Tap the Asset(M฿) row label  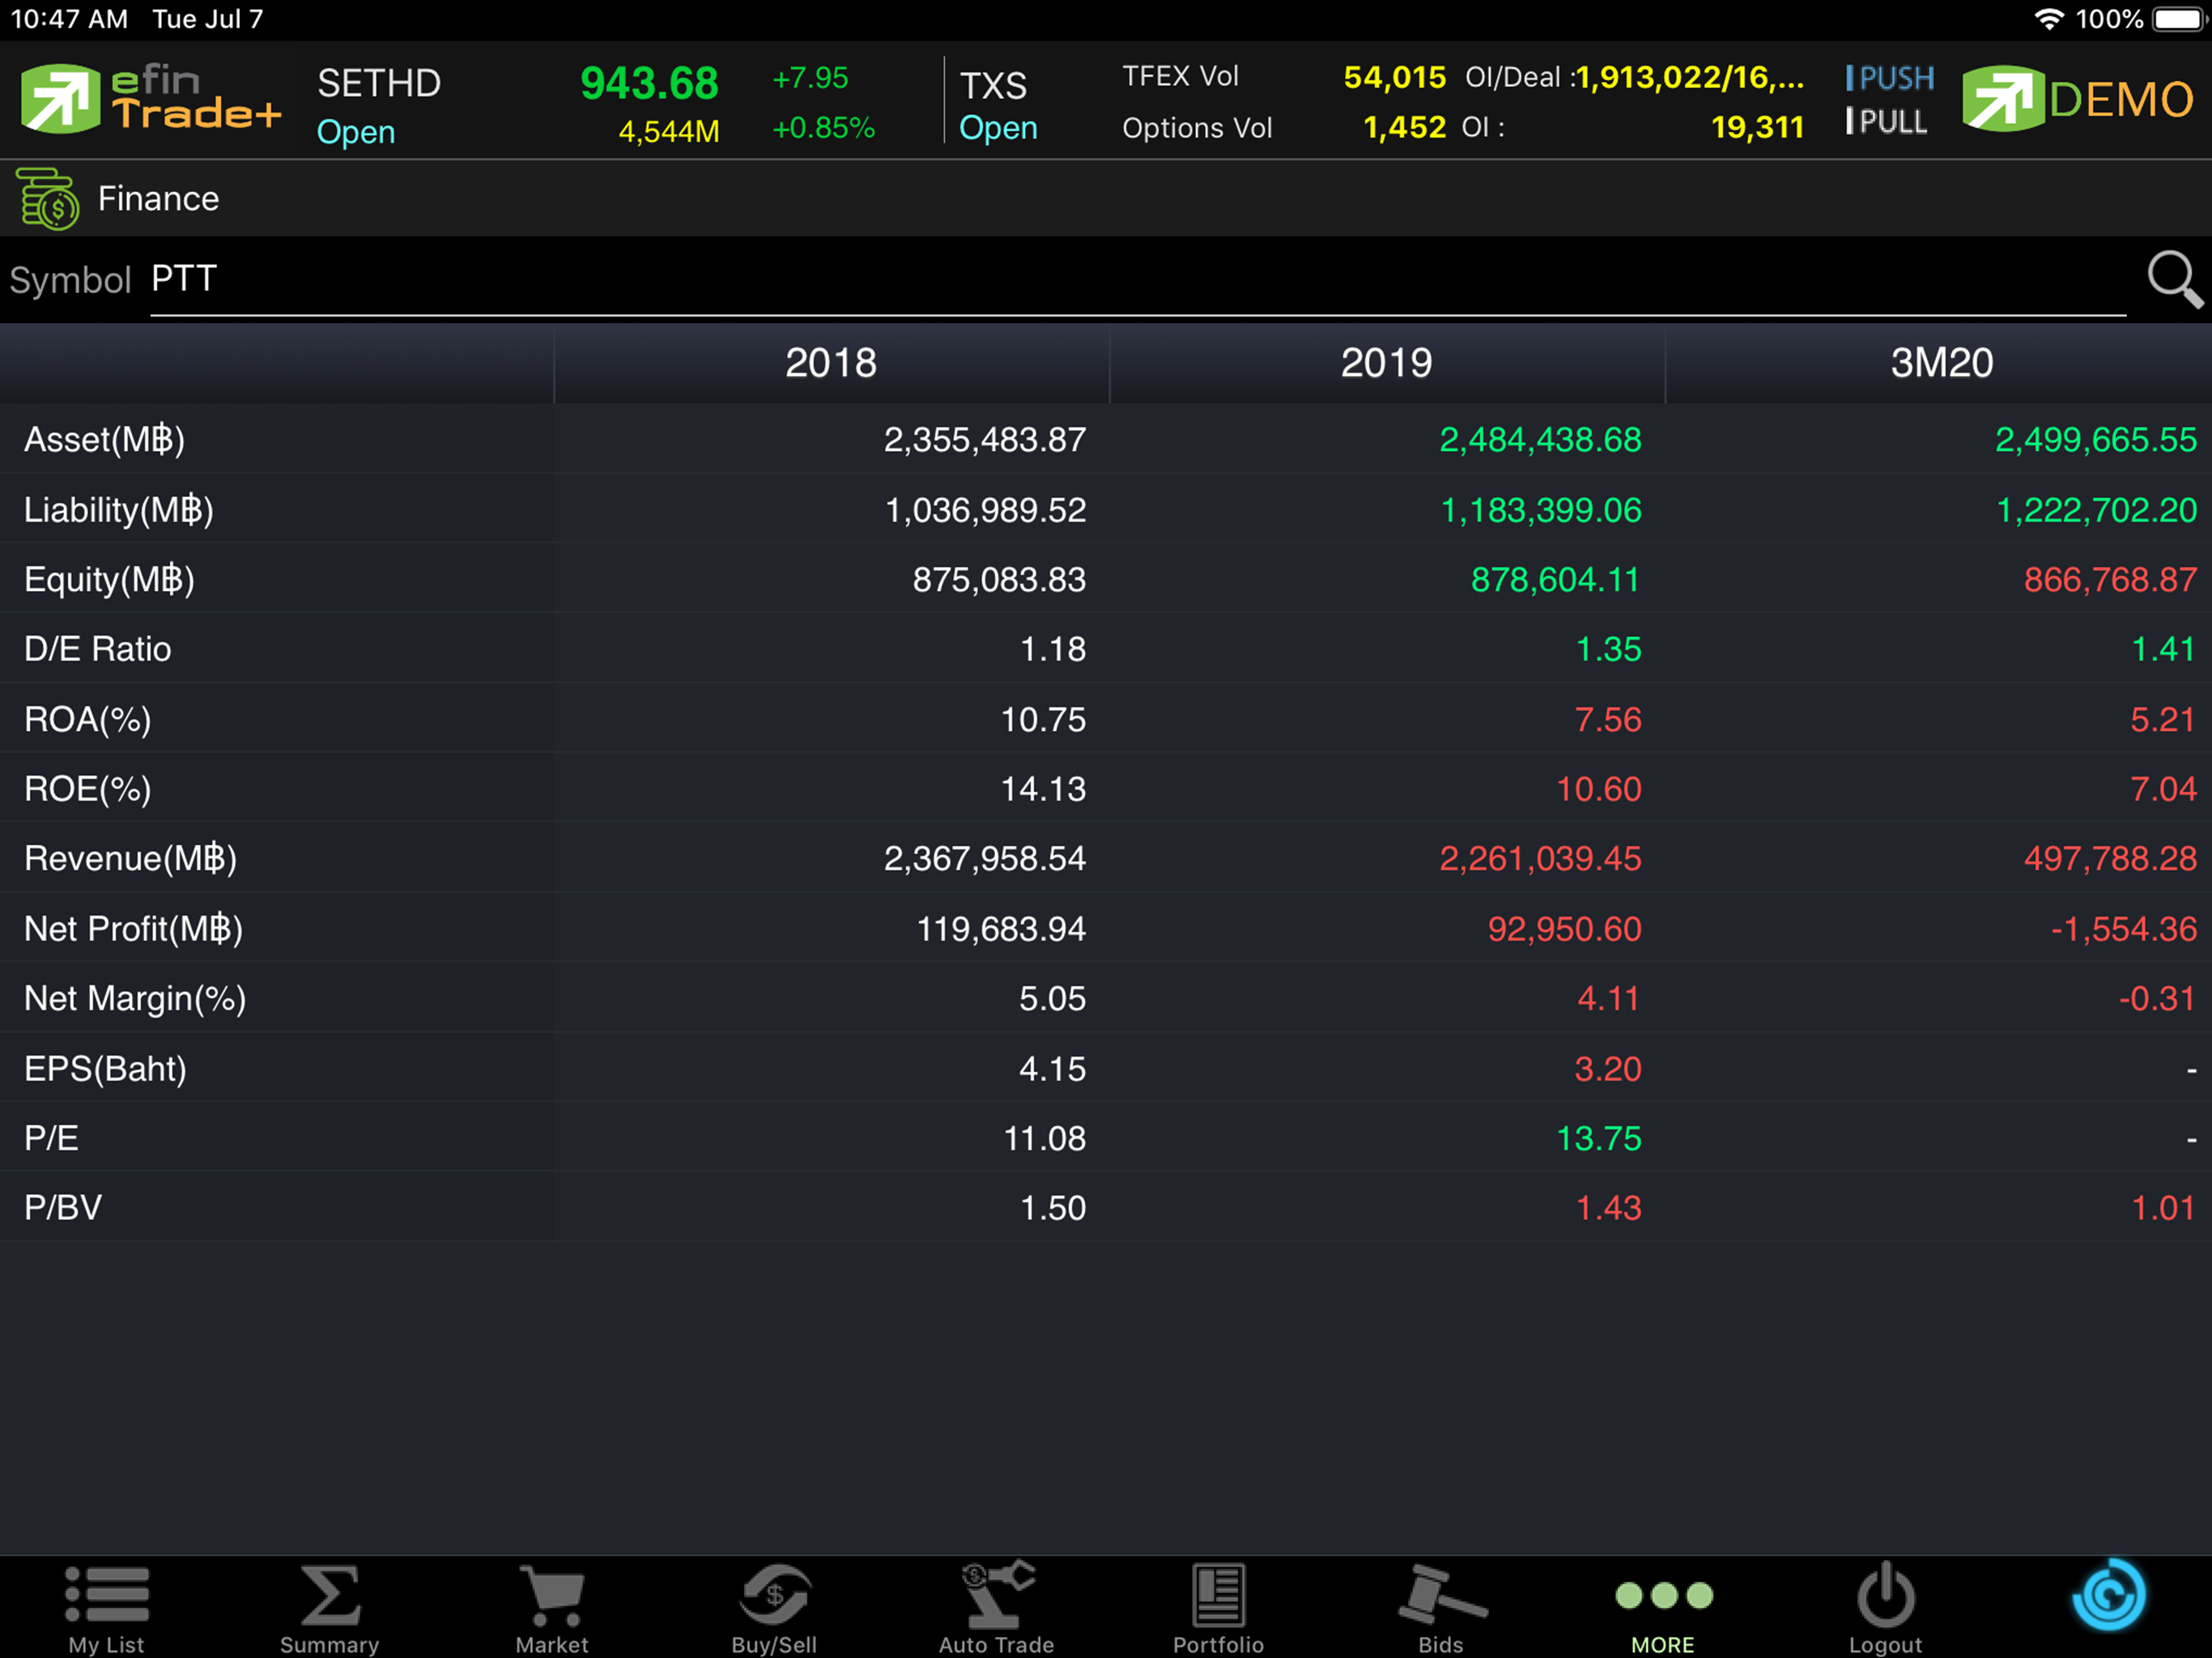click(105, 440)
